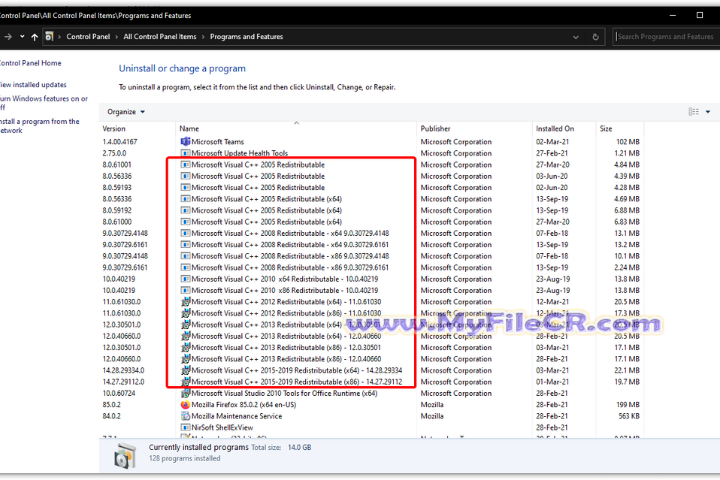Screen dimensions: 720x480
Task: Click the change view icon in the toolbar
Action: (693, 112)
